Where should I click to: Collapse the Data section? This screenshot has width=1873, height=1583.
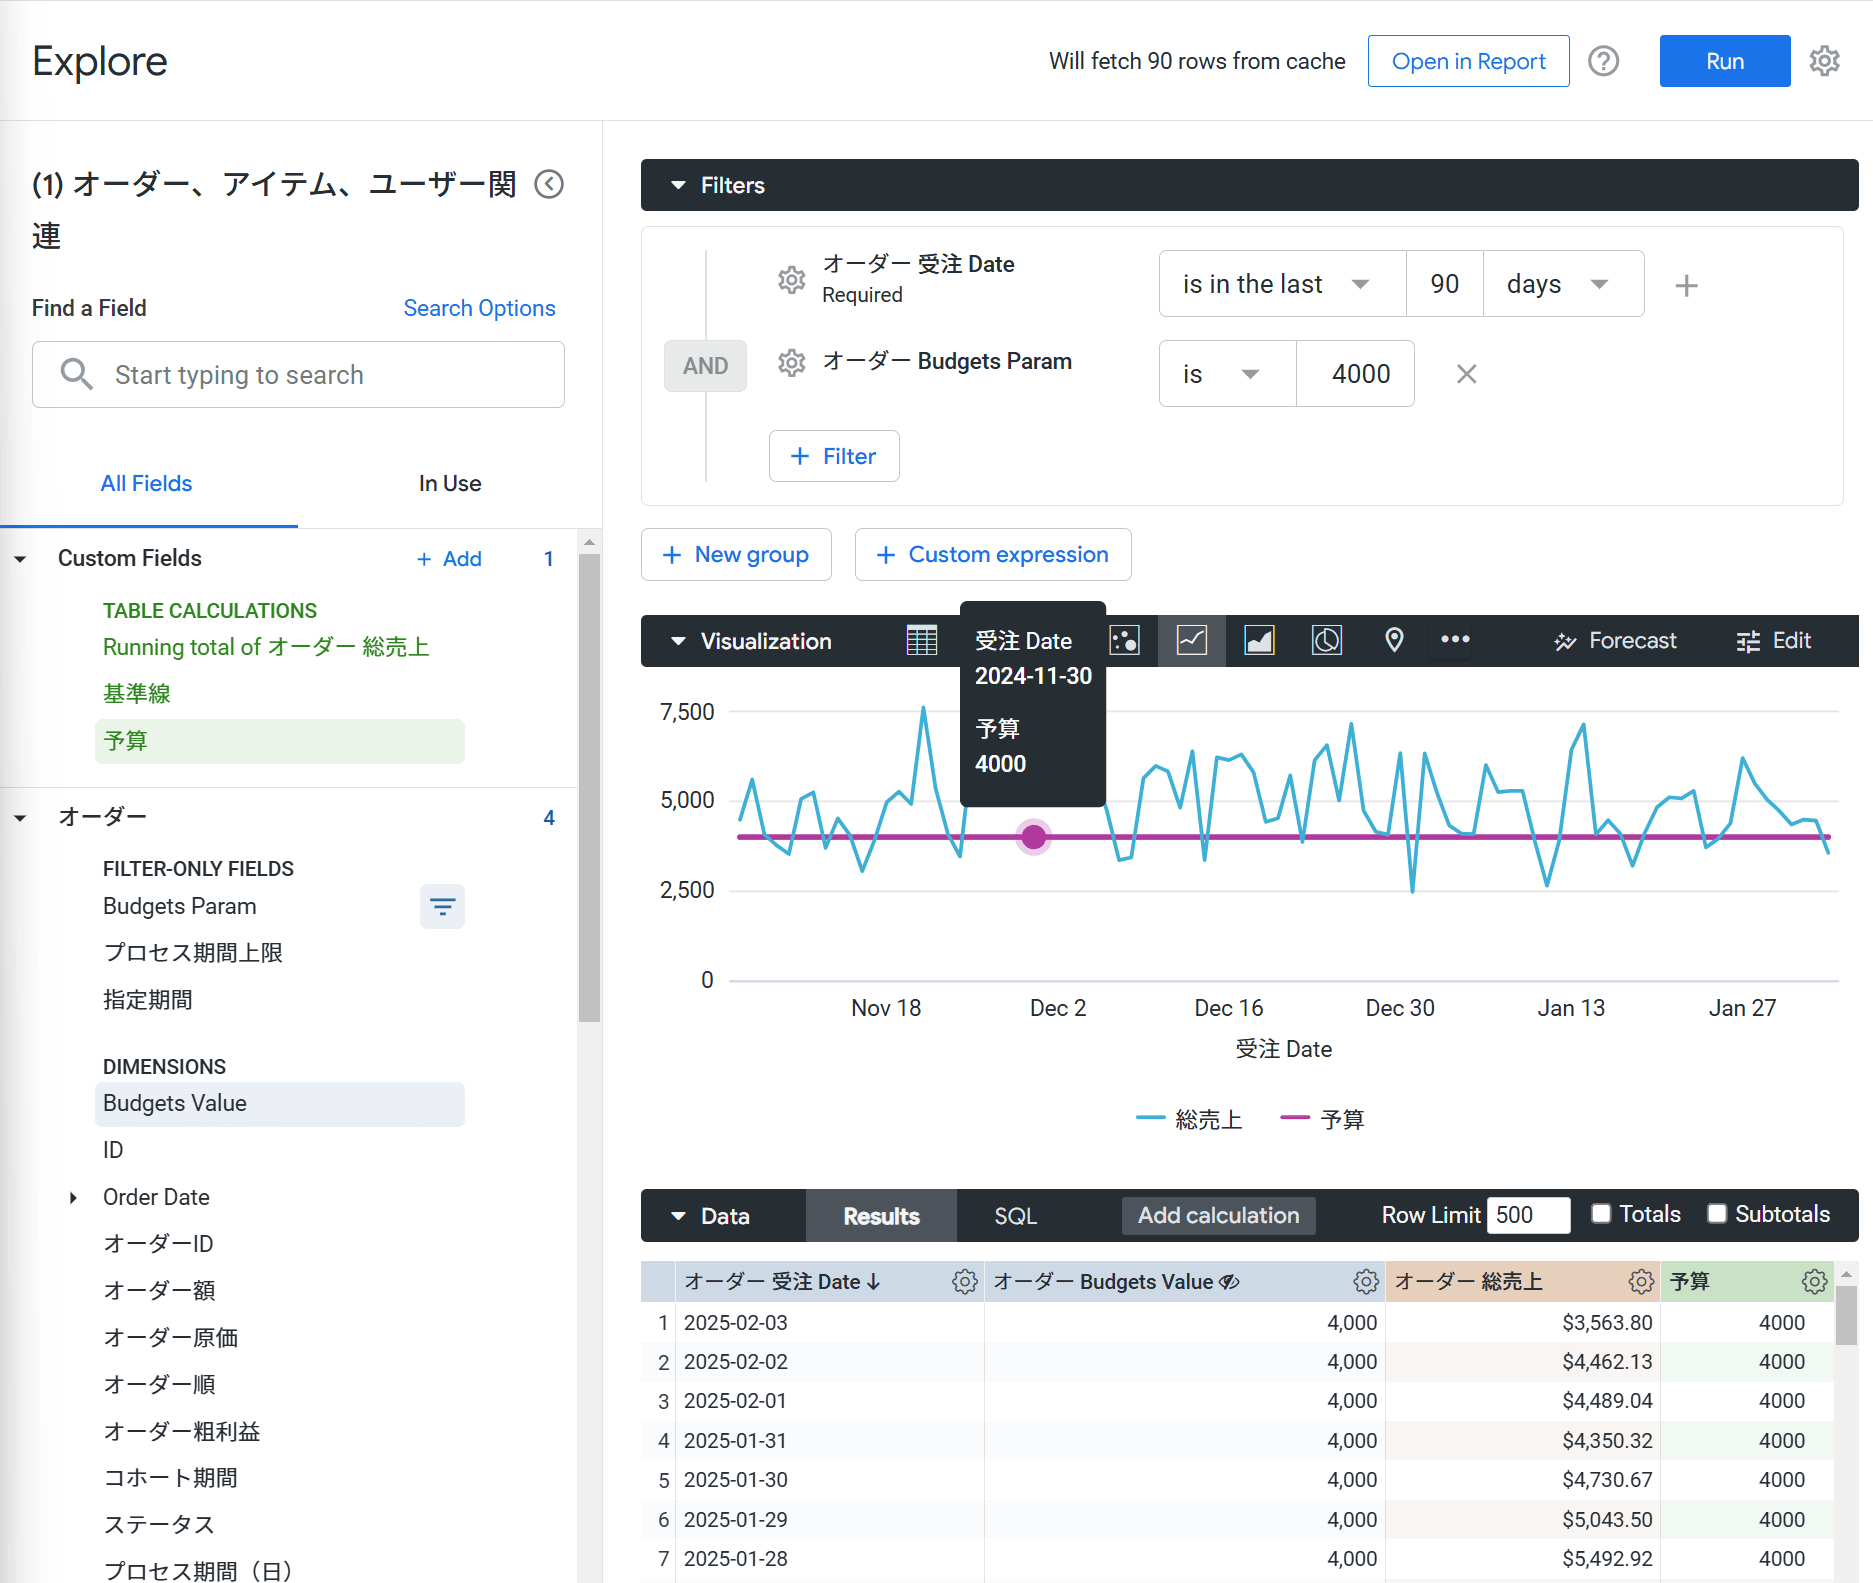679,1216
